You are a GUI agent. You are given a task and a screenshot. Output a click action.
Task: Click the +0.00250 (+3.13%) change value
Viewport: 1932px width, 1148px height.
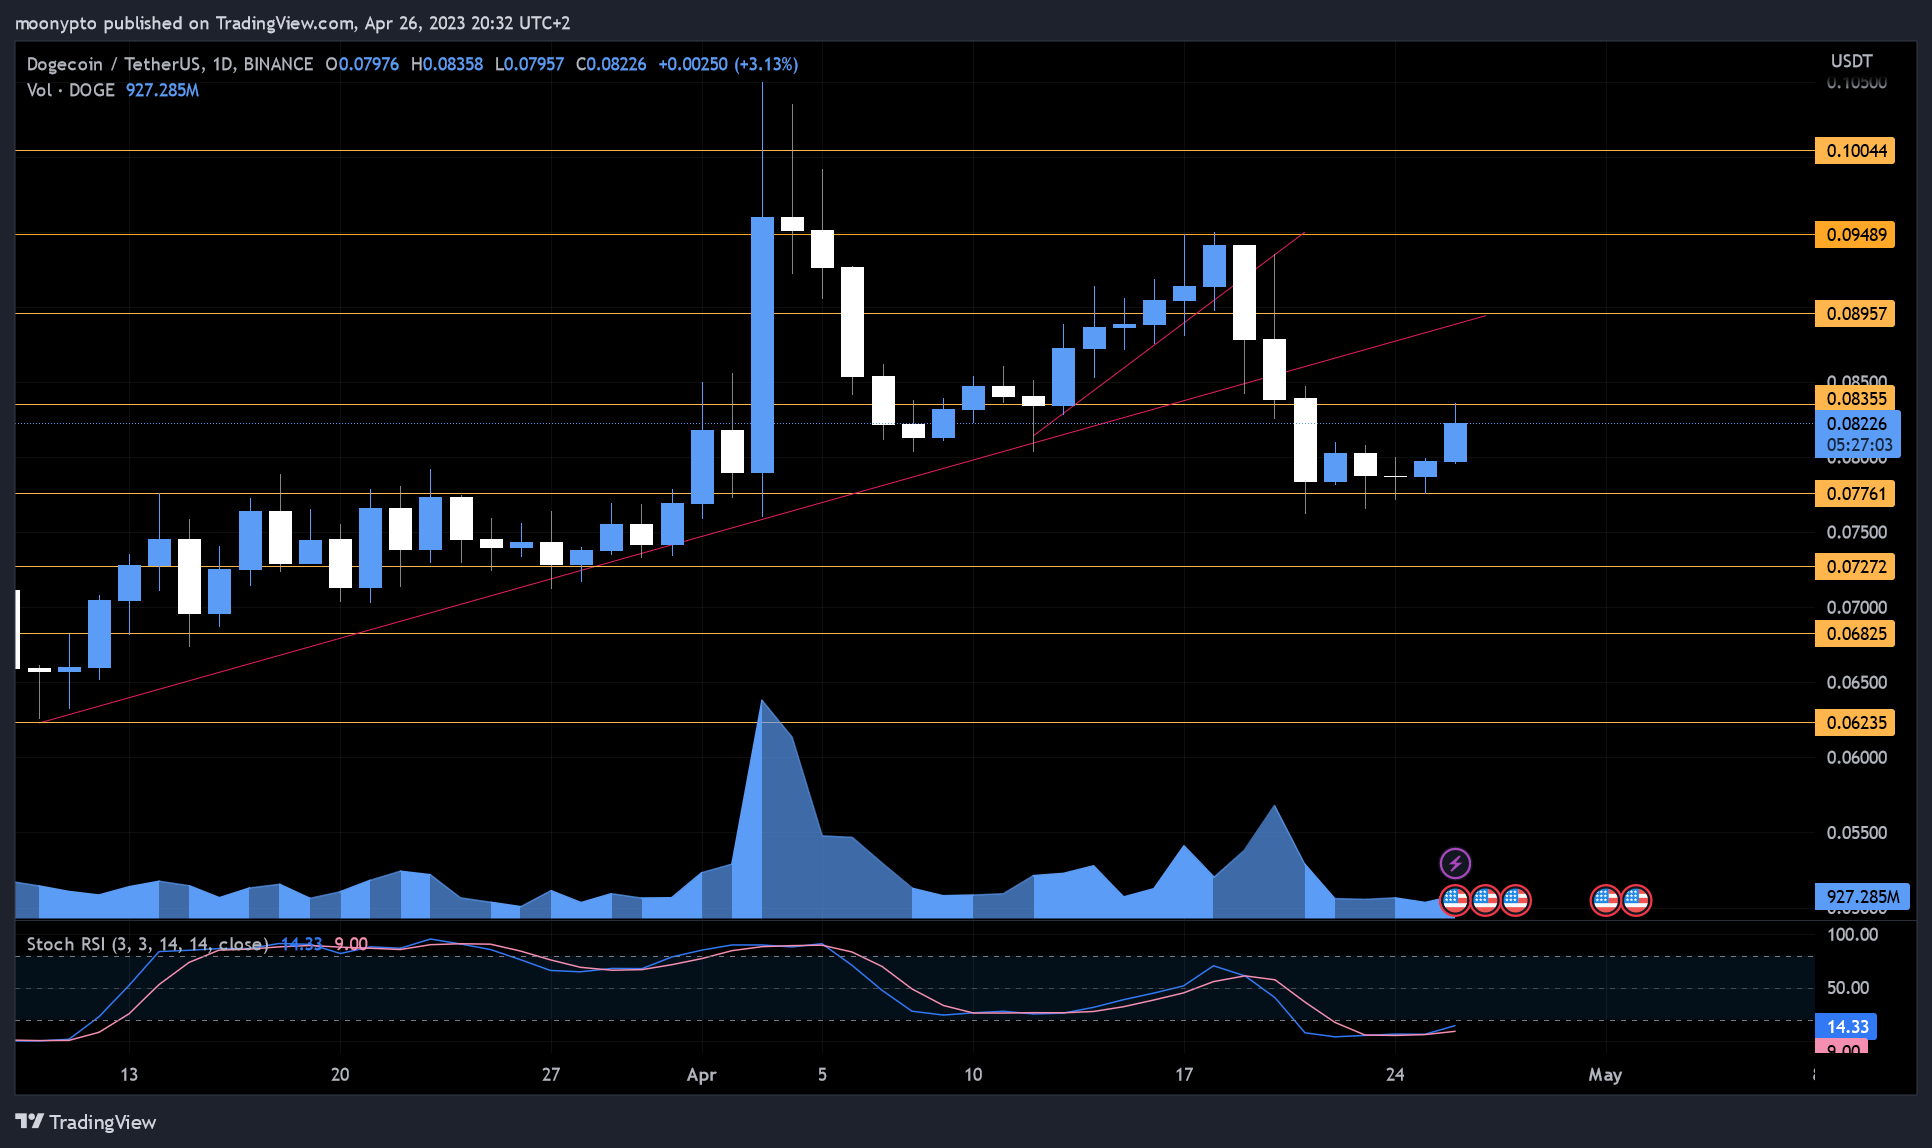[728, 64]
